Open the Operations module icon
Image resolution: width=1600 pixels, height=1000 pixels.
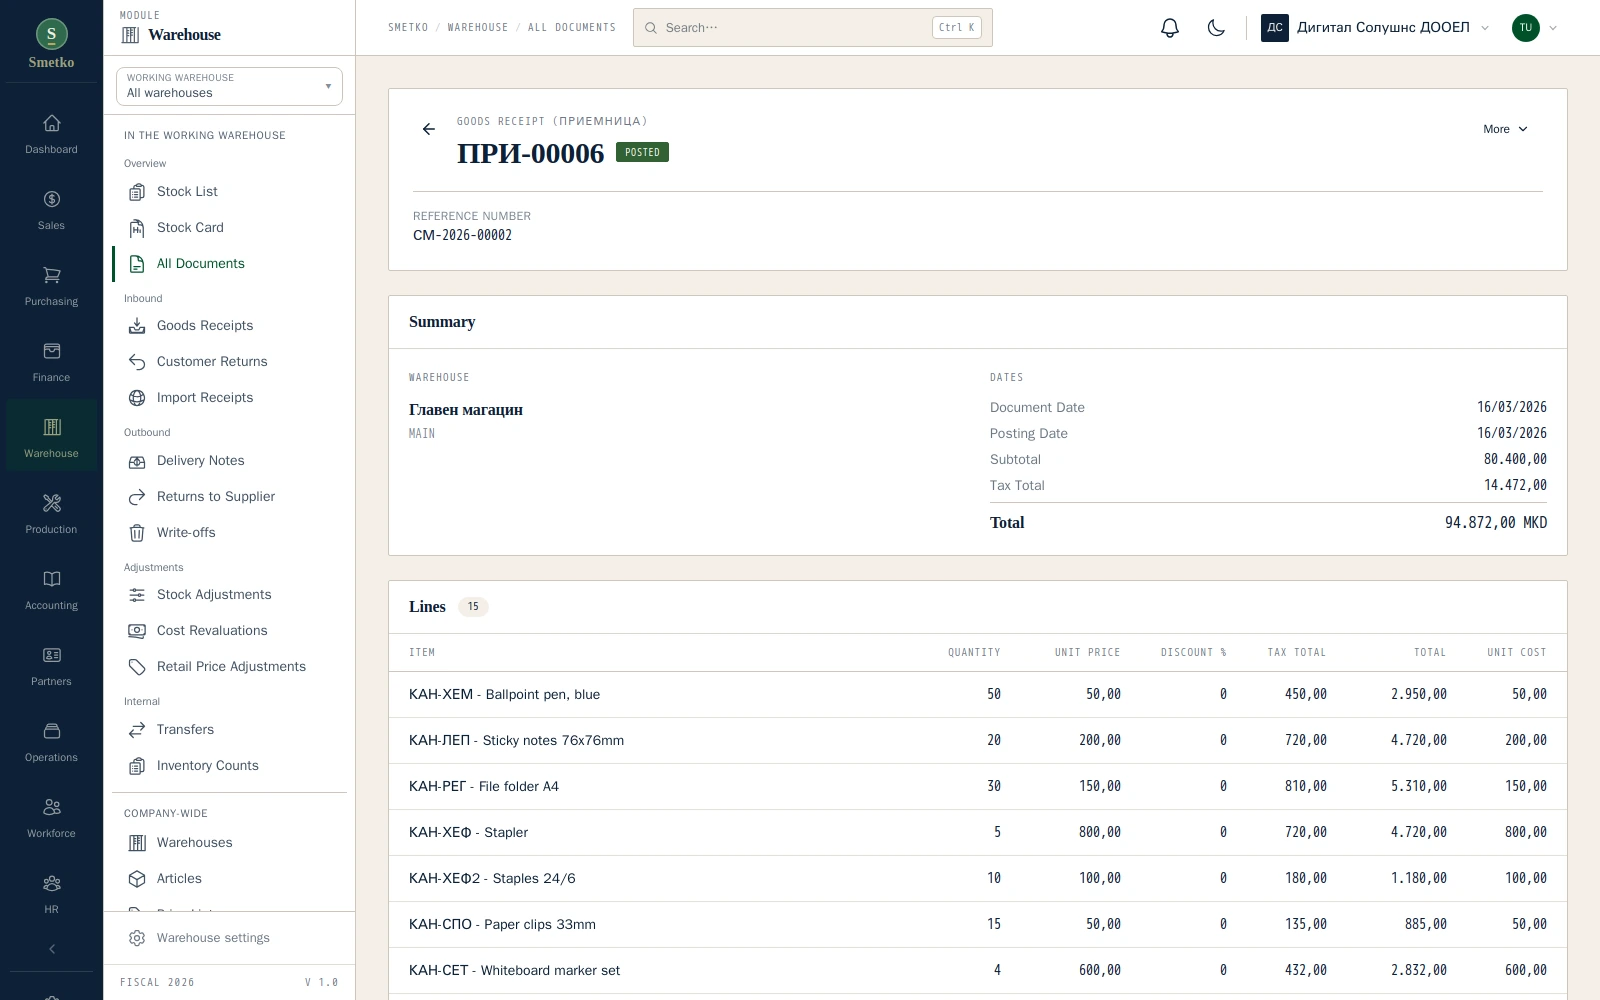point(51,742)
